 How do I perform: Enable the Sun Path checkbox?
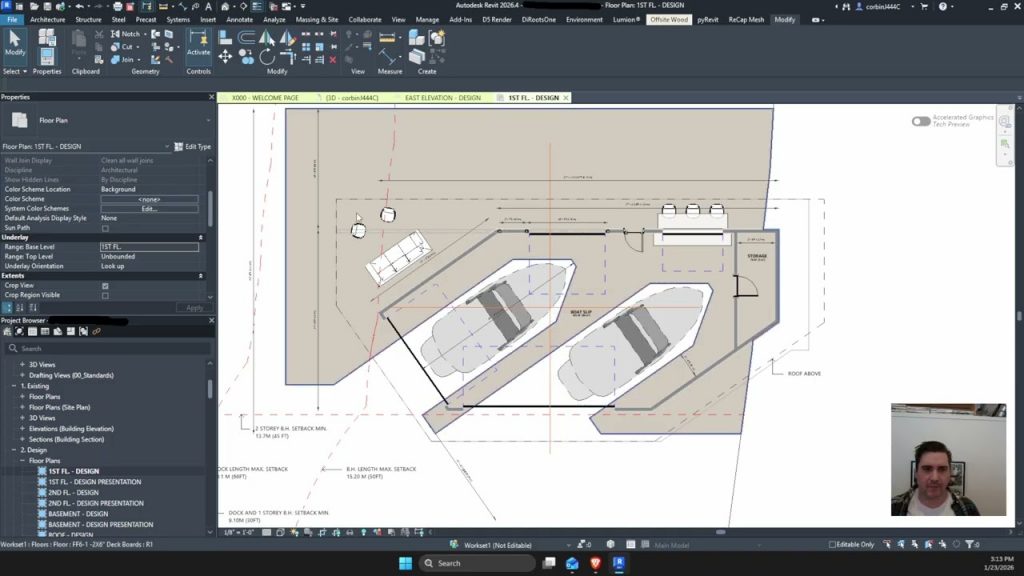(105, 228)
